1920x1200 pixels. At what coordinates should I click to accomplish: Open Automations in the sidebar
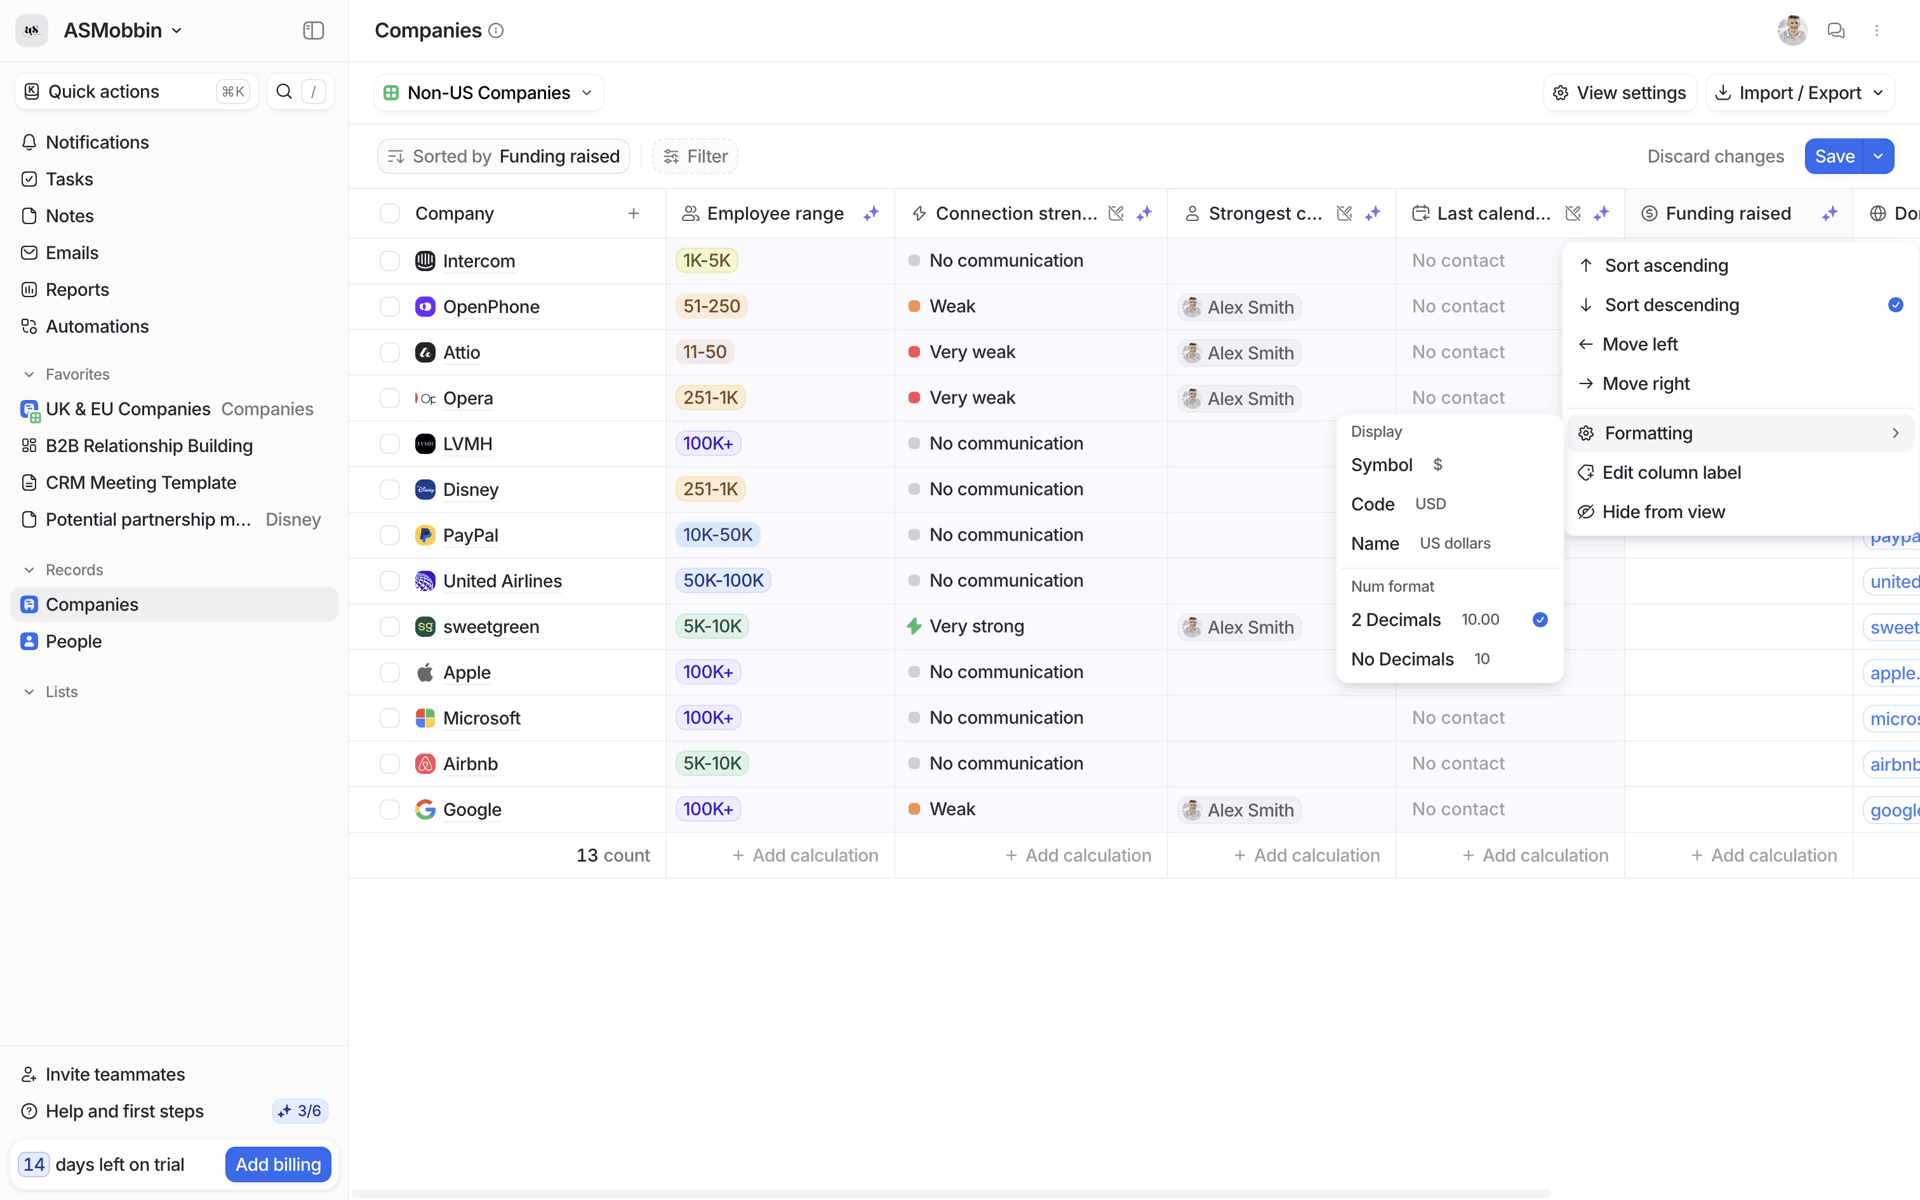tap(174, 327)
